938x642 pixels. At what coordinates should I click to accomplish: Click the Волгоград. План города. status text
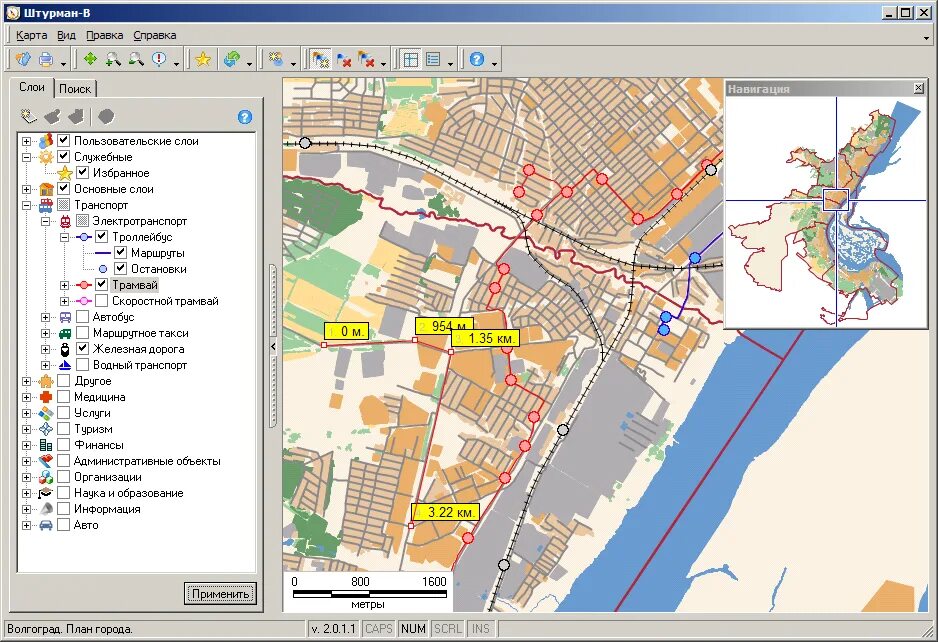[x=70, y=629]
